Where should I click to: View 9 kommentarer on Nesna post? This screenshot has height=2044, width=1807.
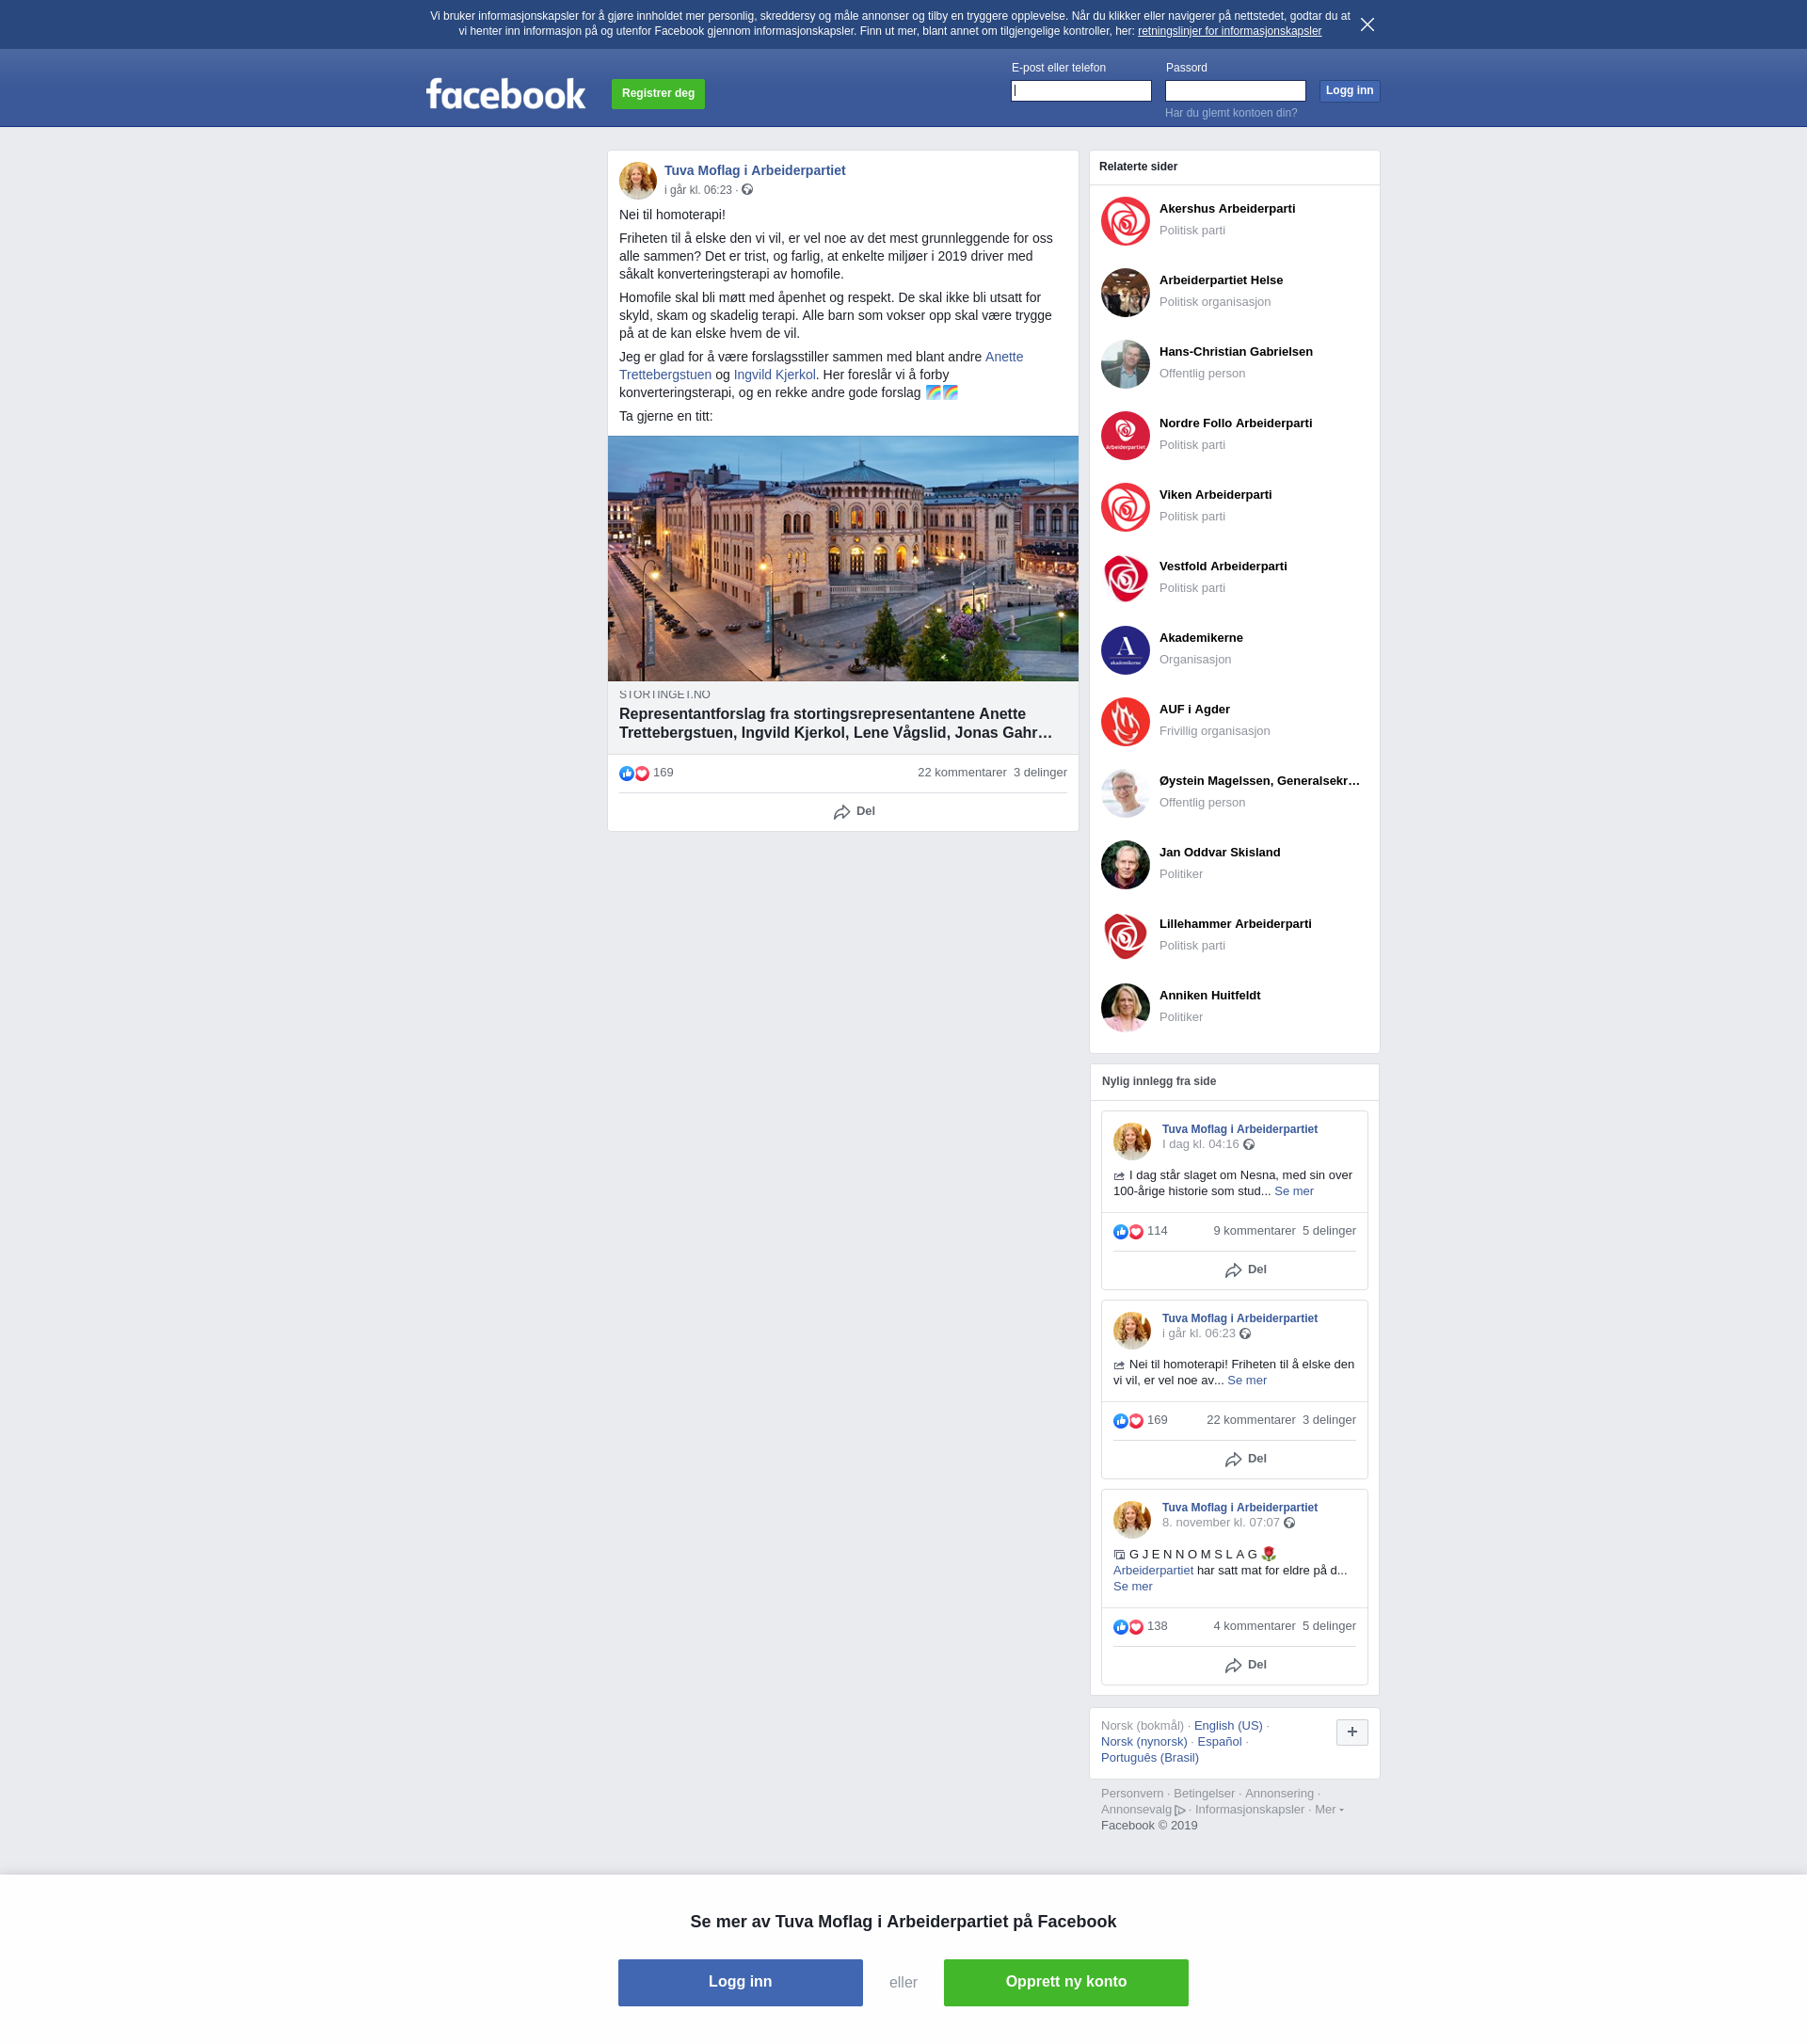click(x=1254, y=1231)
